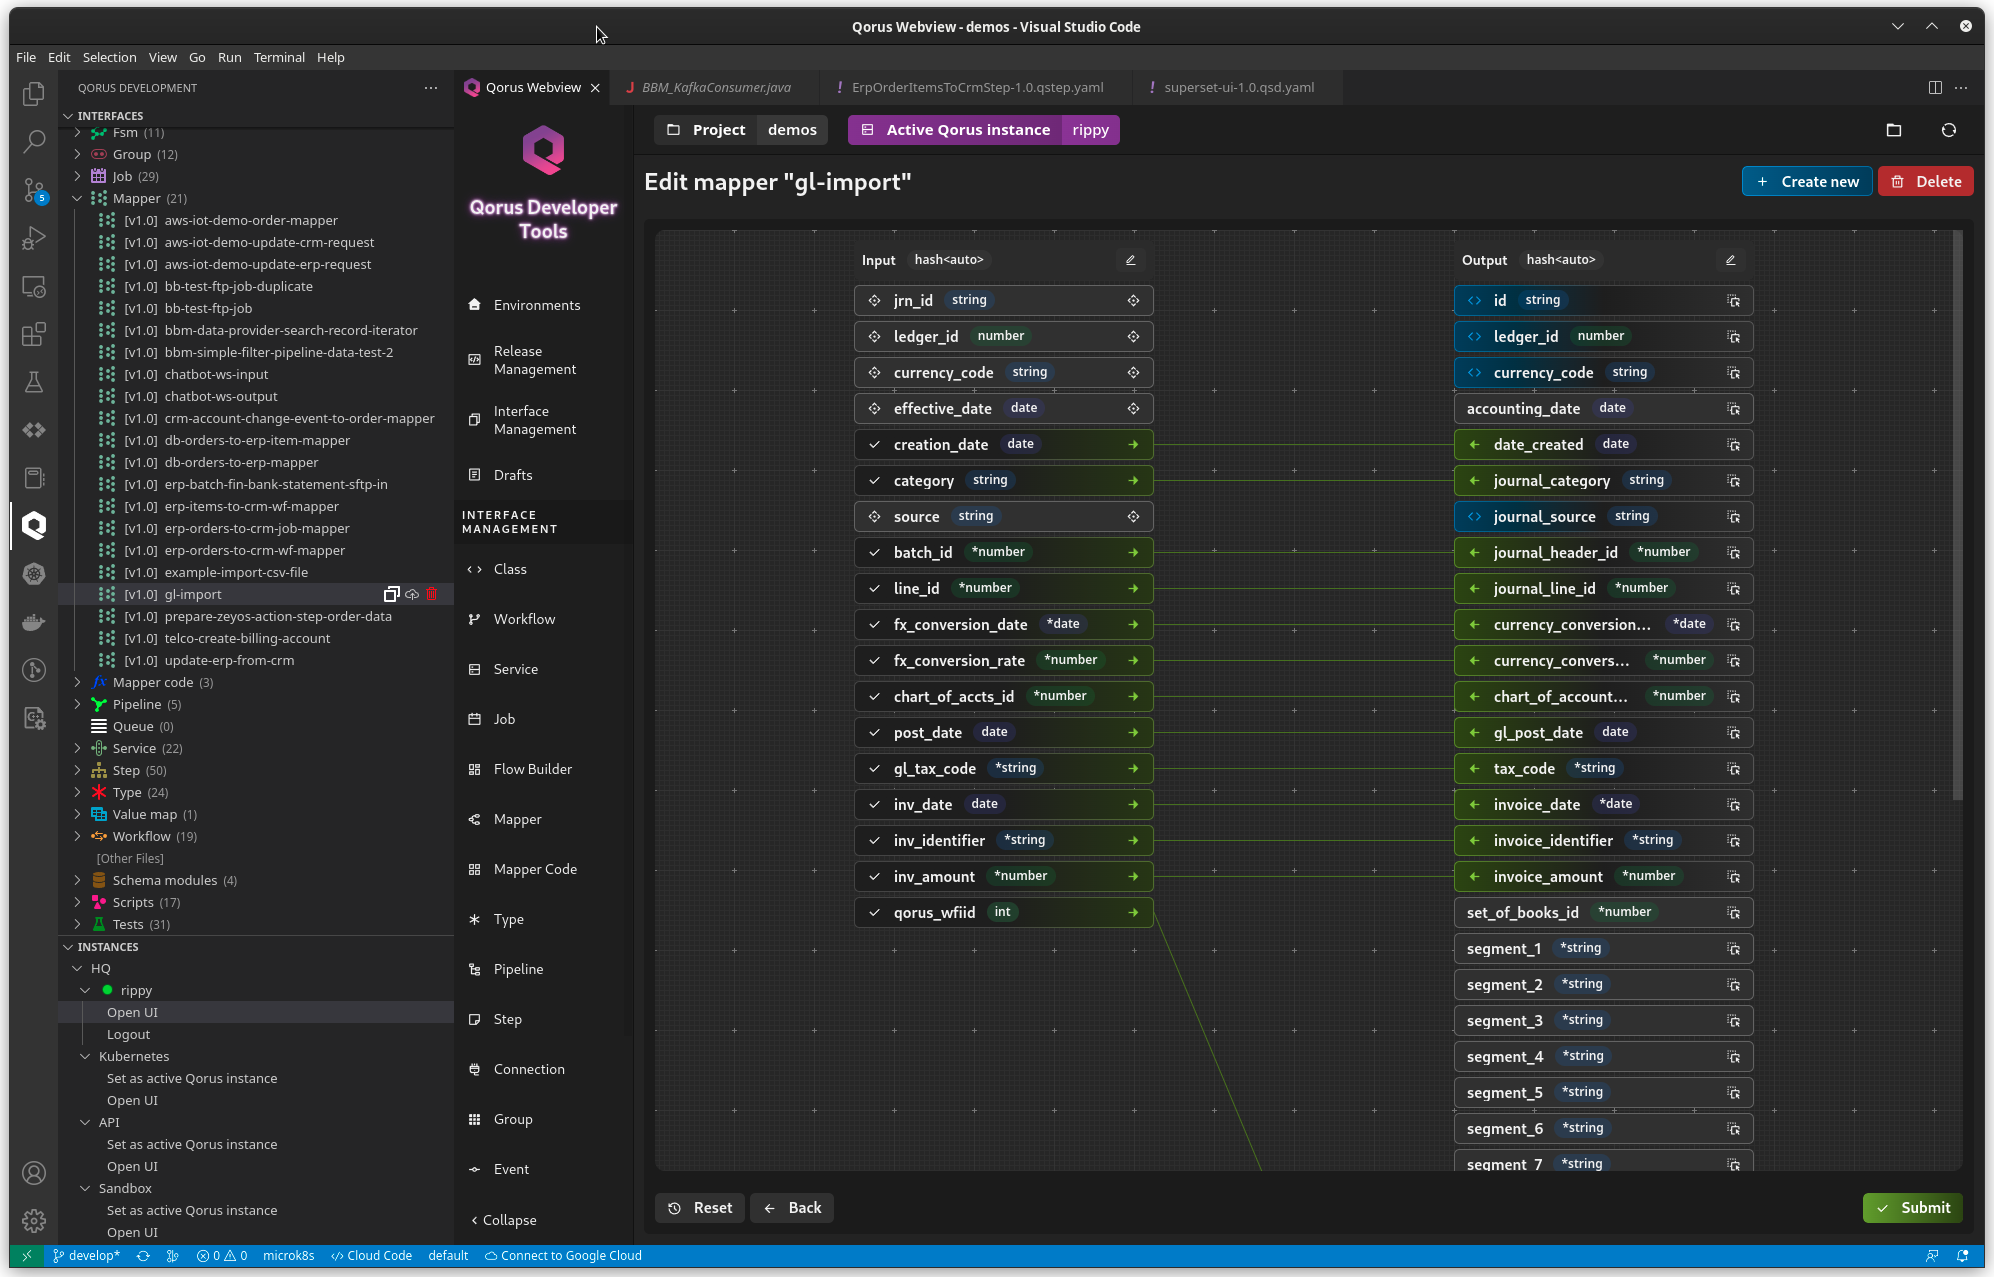The image size is (1994, 1277).
Task: Click the Submit button
Action: click(1912, 1208)
